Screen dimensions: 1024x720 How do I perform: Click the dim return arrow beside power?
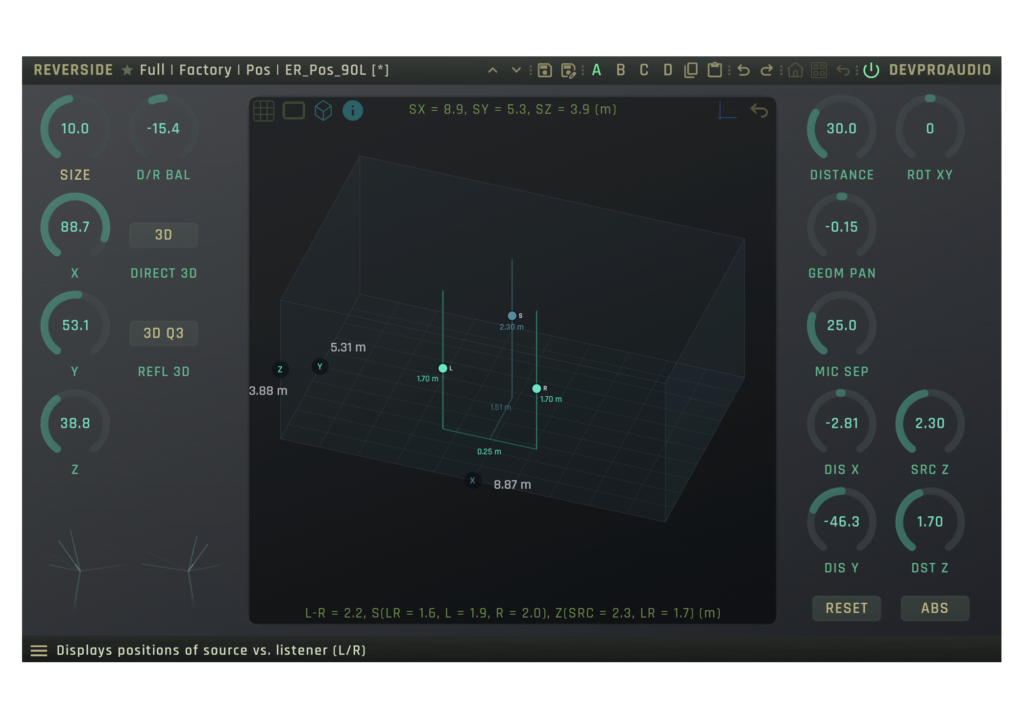843,70
